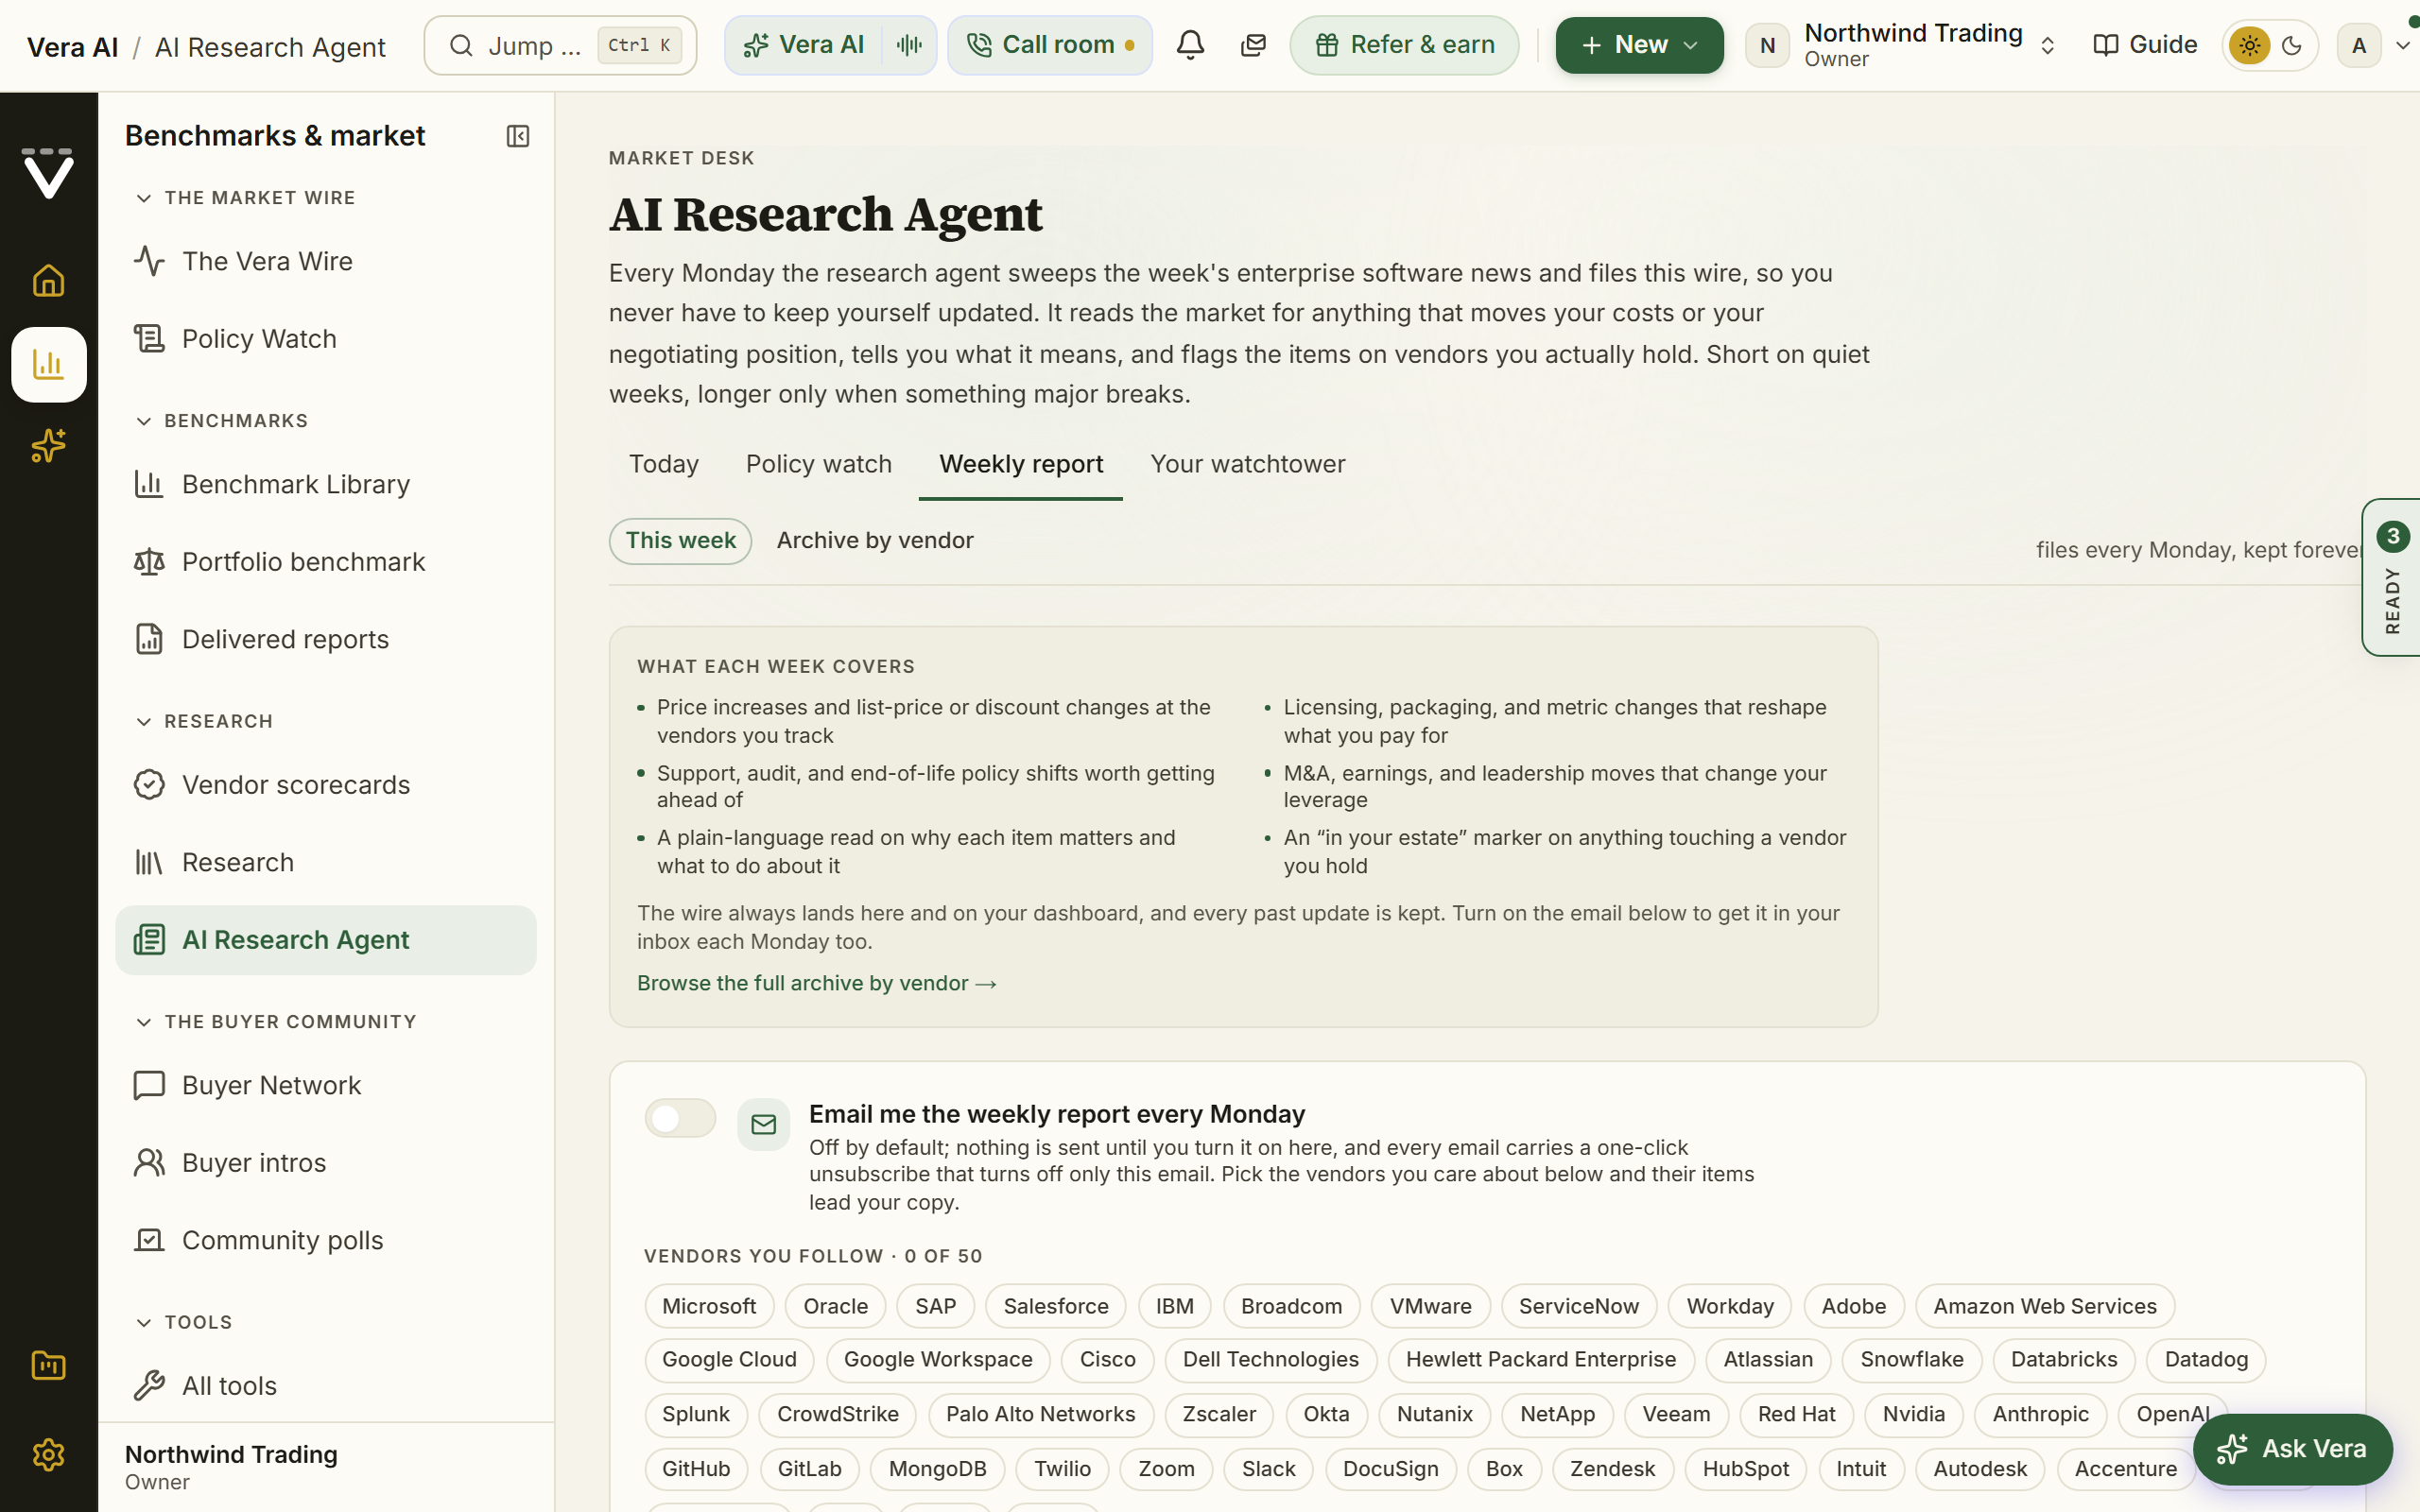Open the settings gear in left rail
2420x1512 pixels.
pos(48,1454)
